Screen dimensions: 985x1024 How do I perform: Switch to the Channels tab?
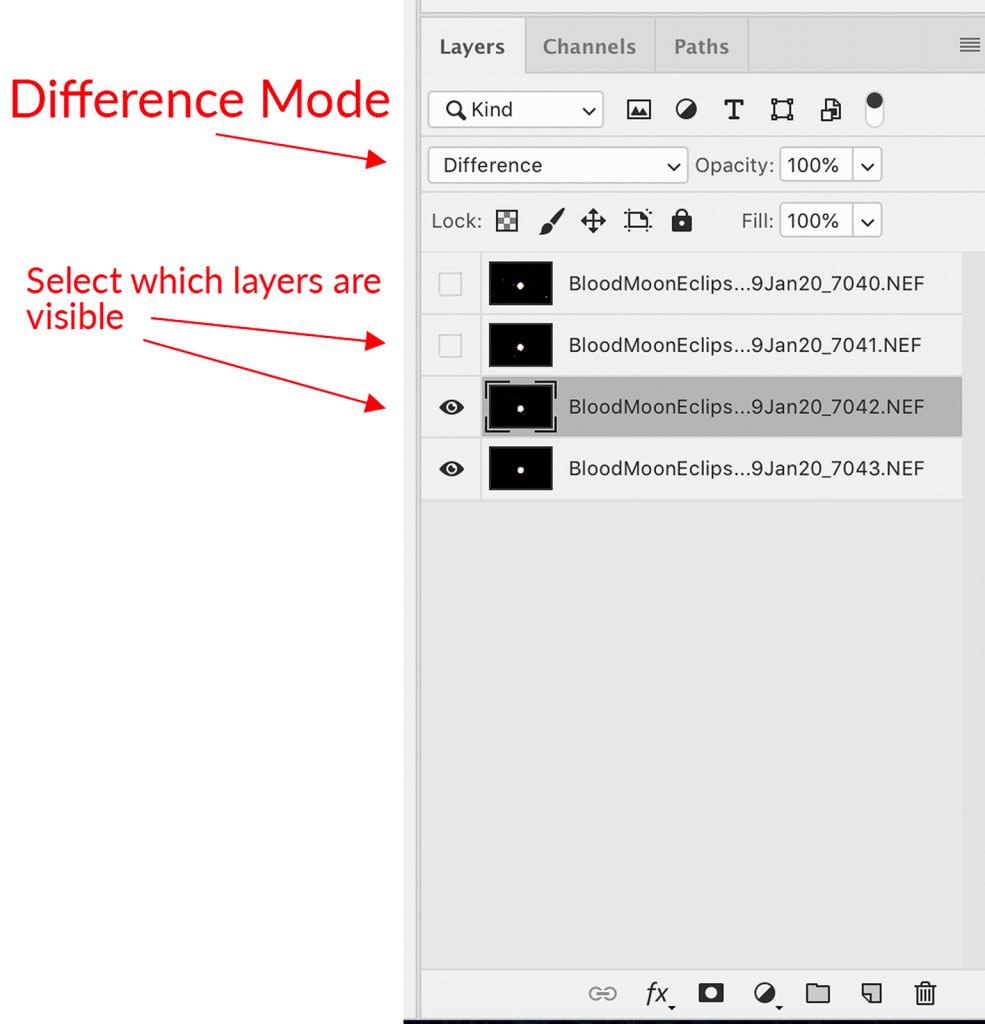click(x=589, y=46)
